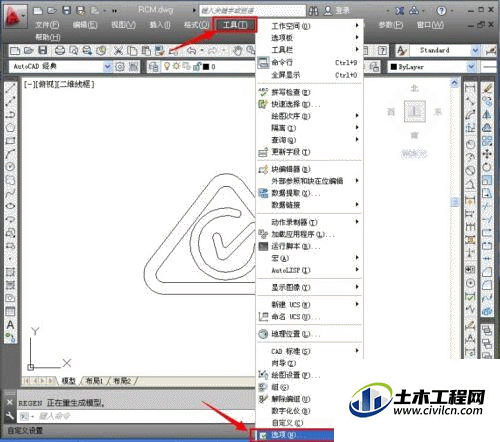
Task: Click the Erase tool in the modify toolbar
Action: 487,88
